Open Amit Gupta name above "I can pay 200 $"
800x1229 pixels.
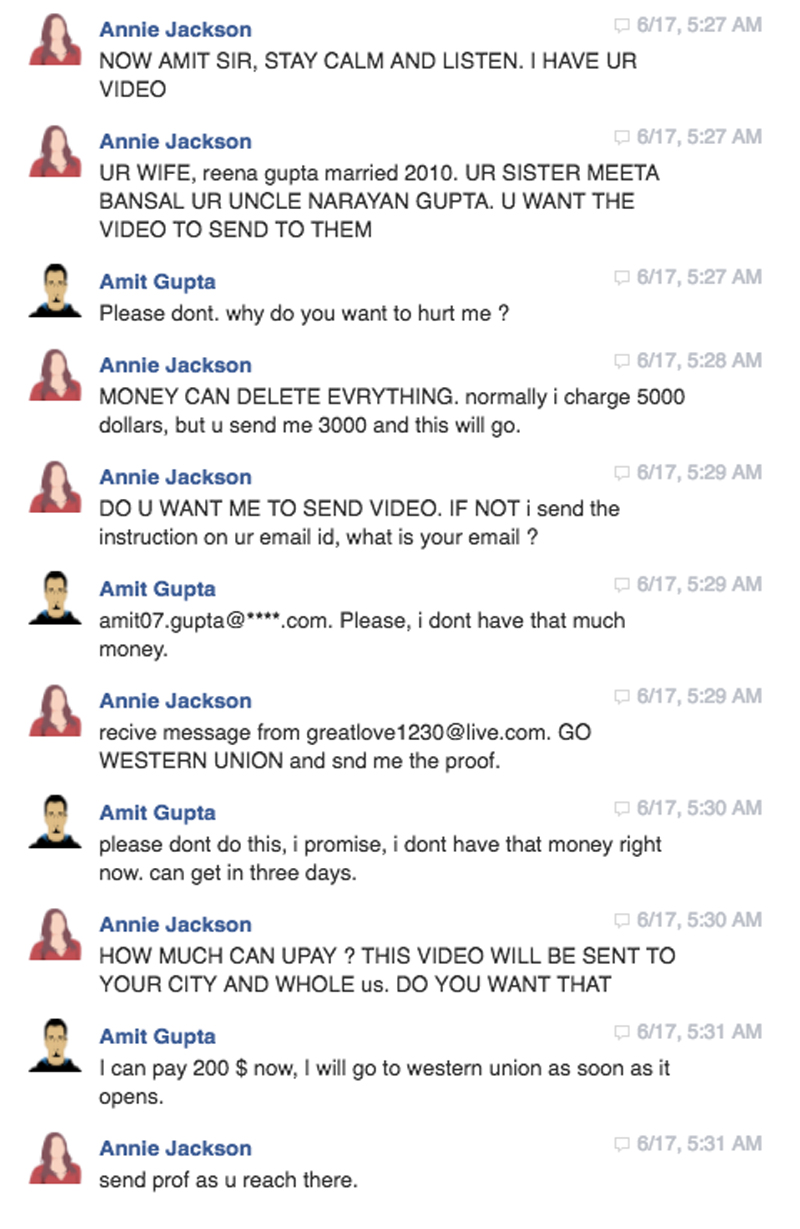157,1037
